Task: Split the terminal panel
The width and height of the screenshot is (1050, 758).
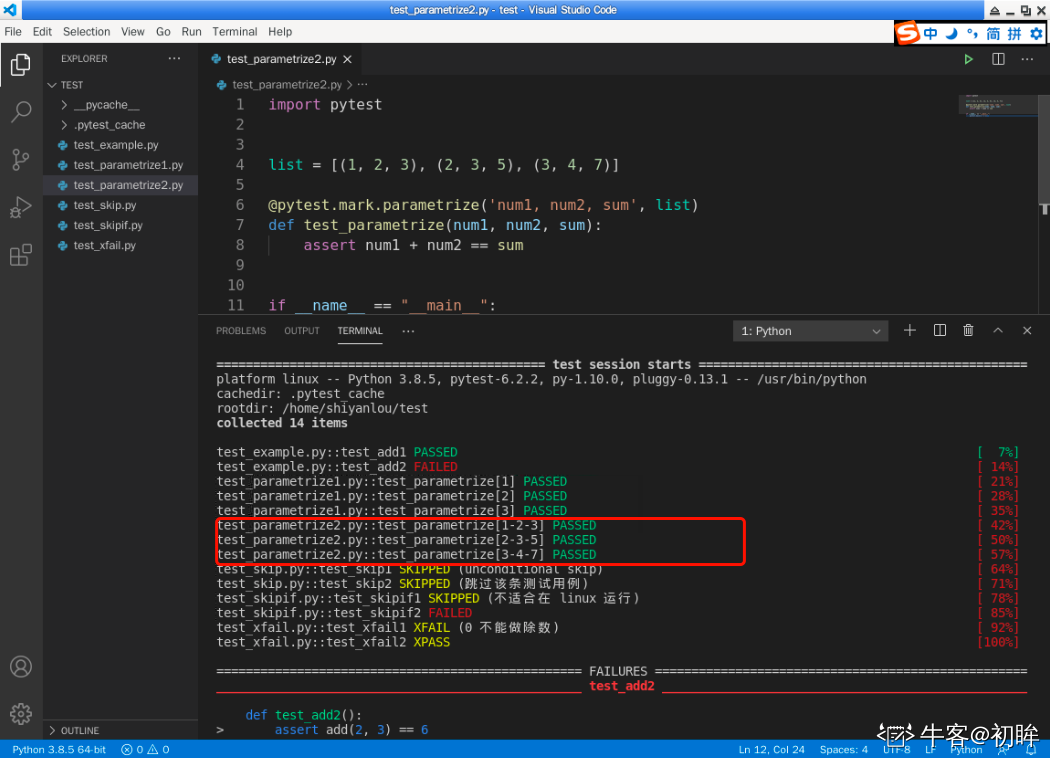Action: click(940, 330)
